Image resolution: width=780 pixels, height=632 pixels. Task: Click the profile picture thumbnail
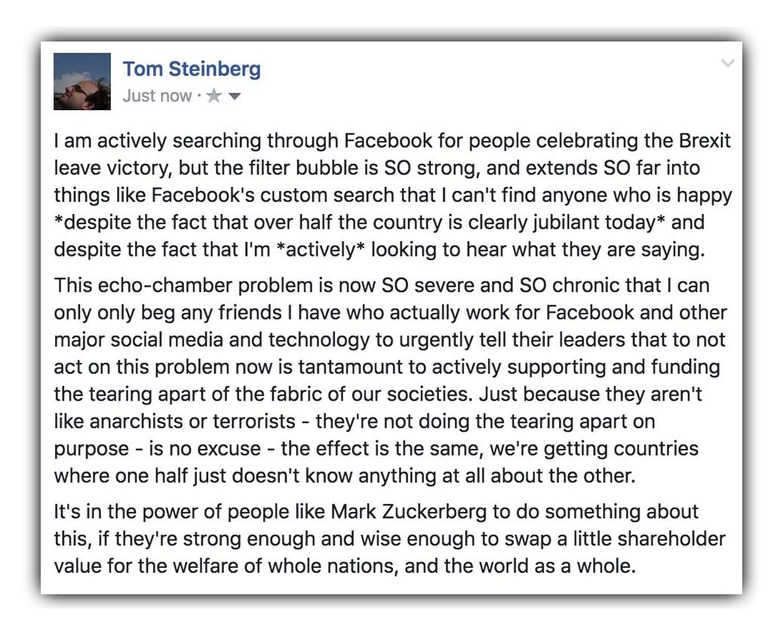[81, 81]
